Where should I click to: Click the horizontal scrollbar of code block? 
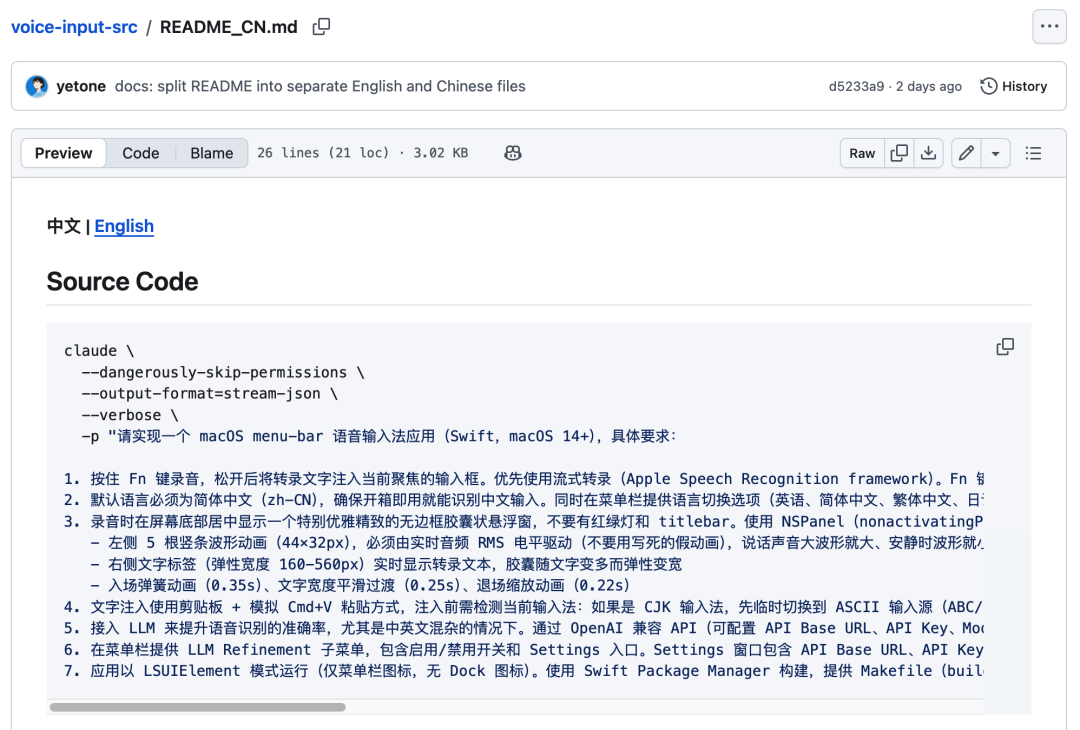198,707
